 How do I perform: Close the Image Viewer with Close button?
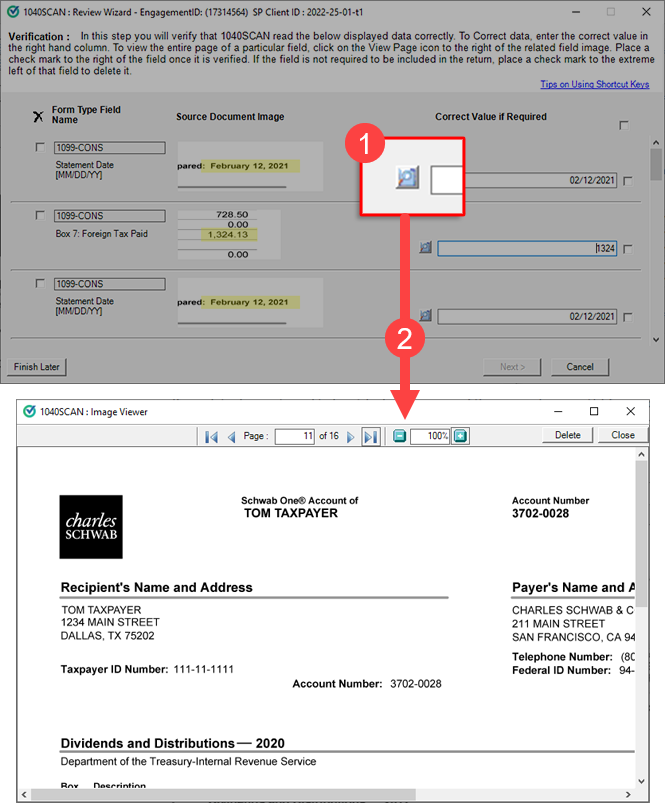click(x=623, y=435)
